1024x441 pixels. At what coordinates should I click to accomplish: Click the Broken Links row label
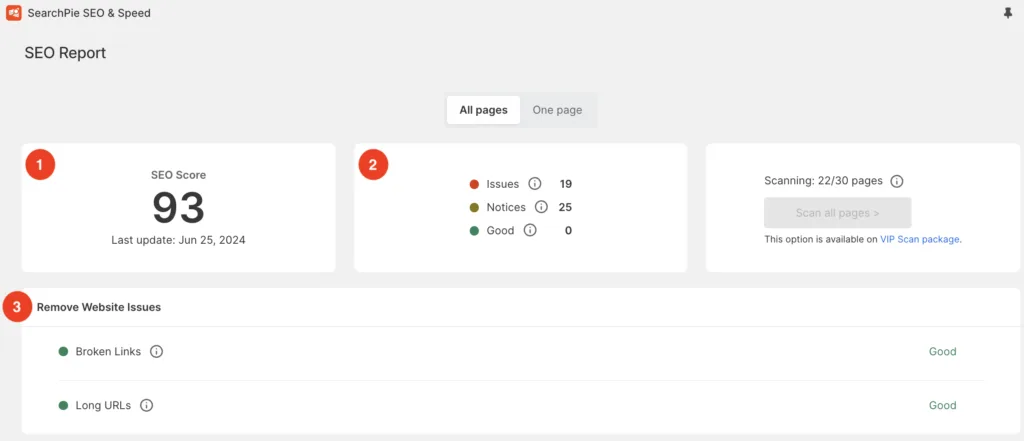pyautogui.click(x=108, y=351)
